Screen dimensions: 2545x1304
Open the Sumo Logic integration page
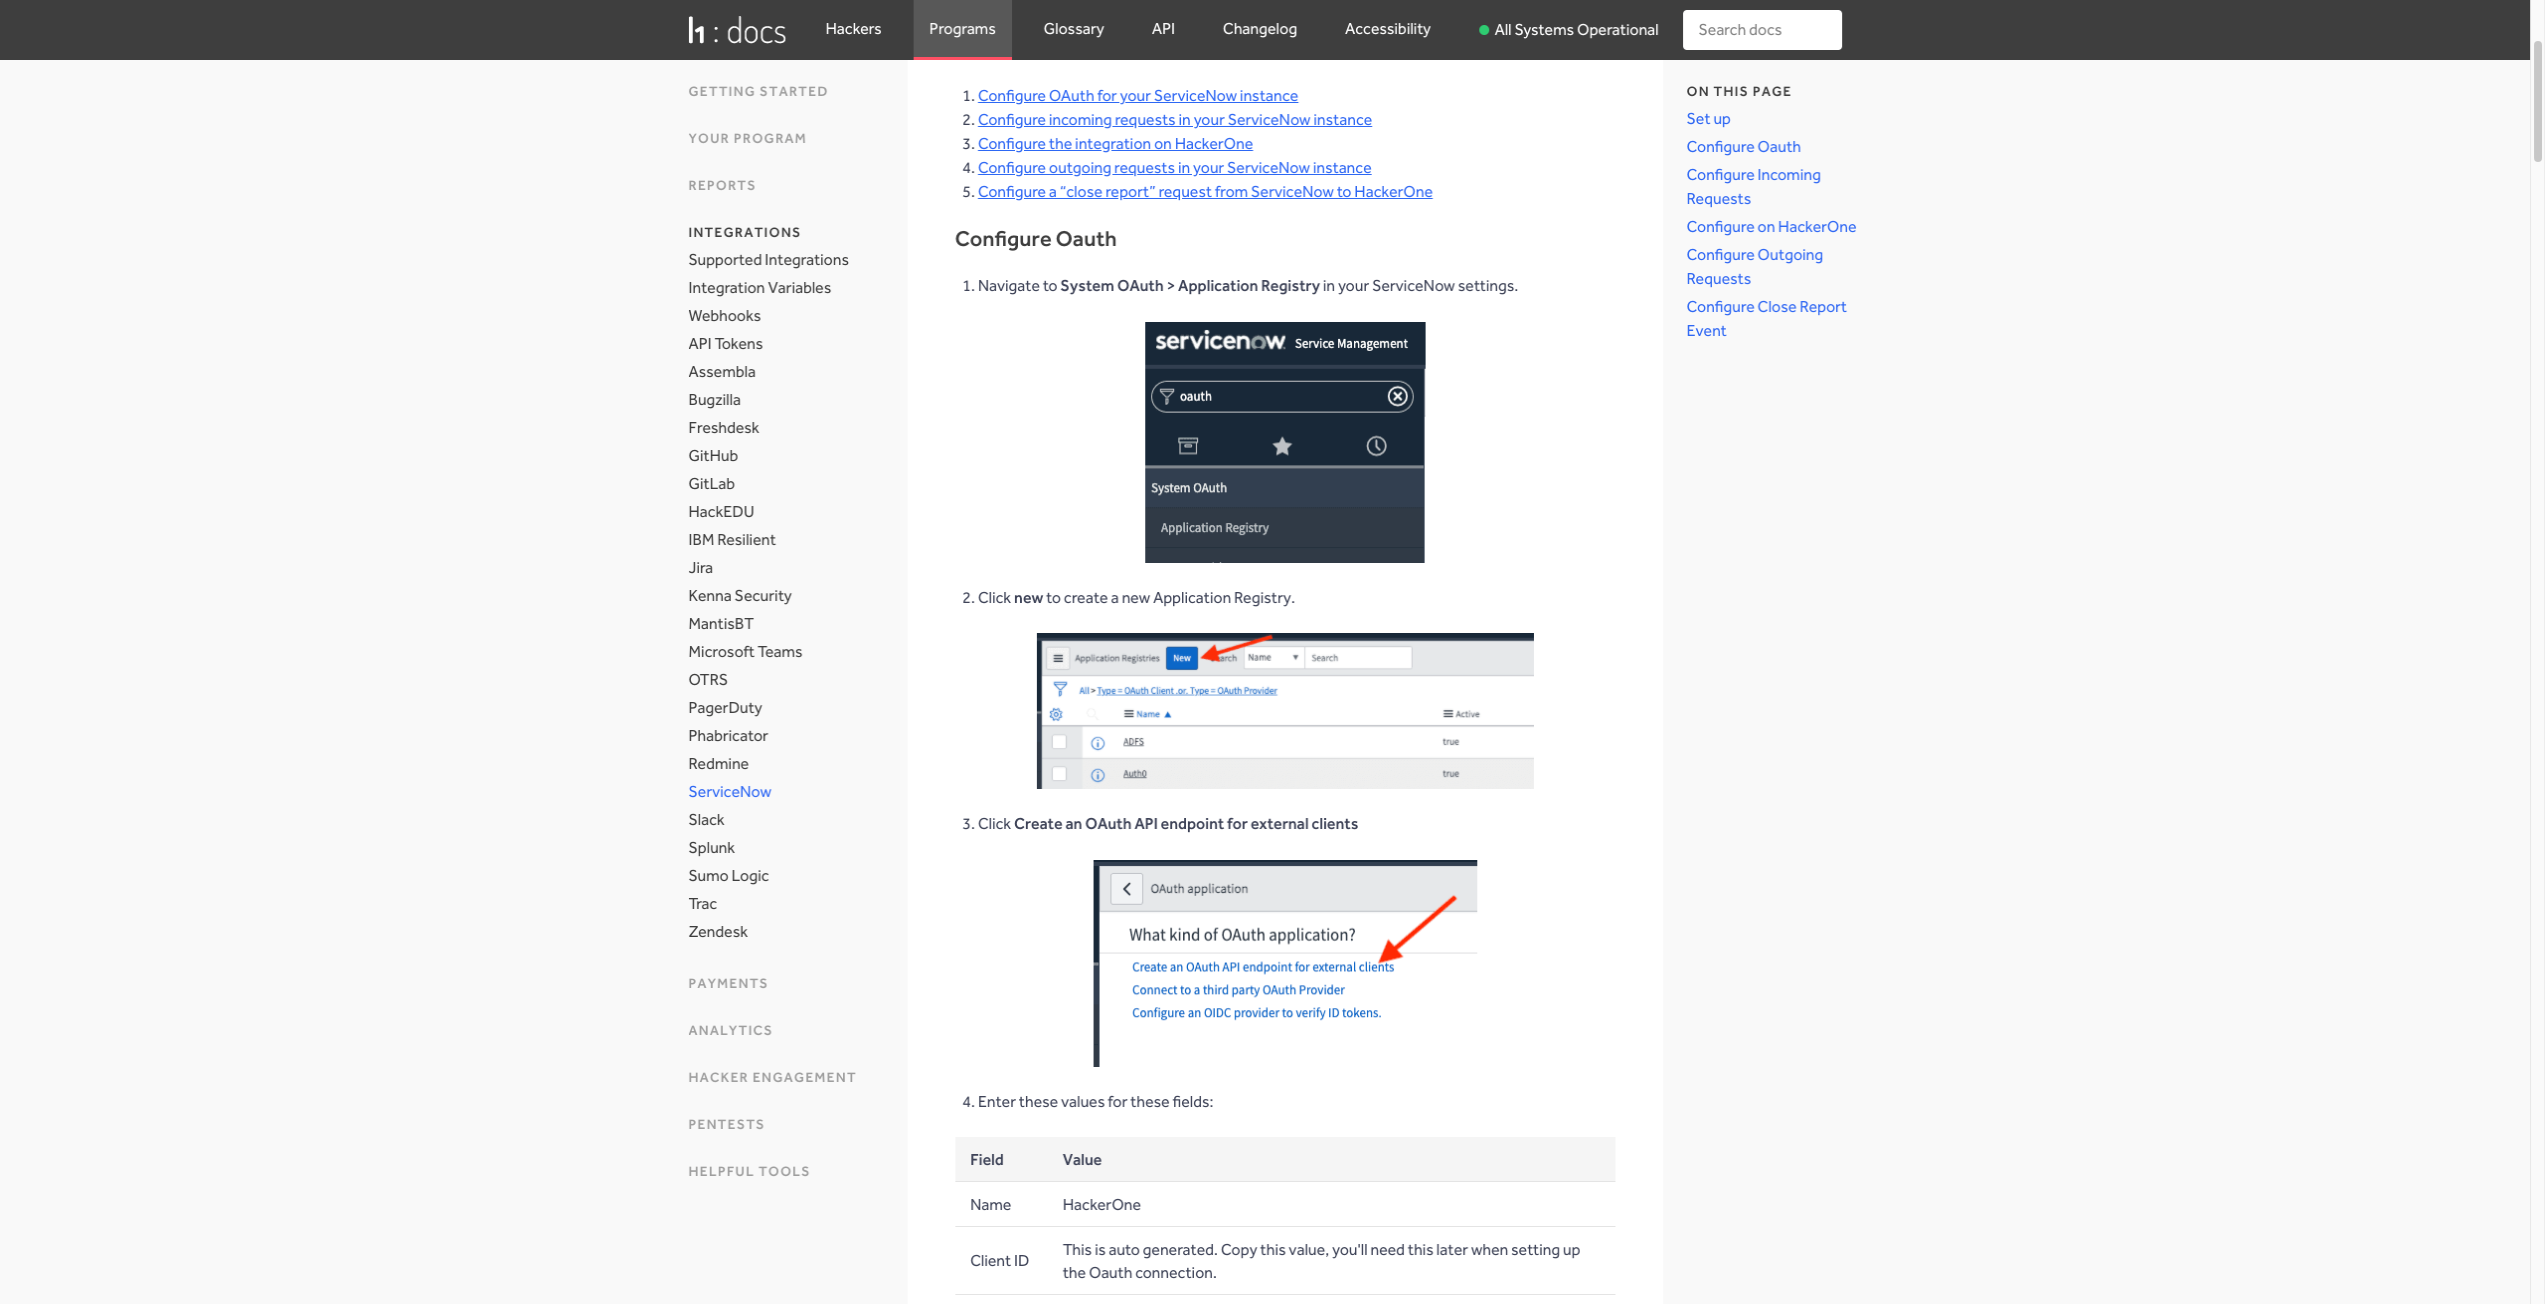[728, 876]
